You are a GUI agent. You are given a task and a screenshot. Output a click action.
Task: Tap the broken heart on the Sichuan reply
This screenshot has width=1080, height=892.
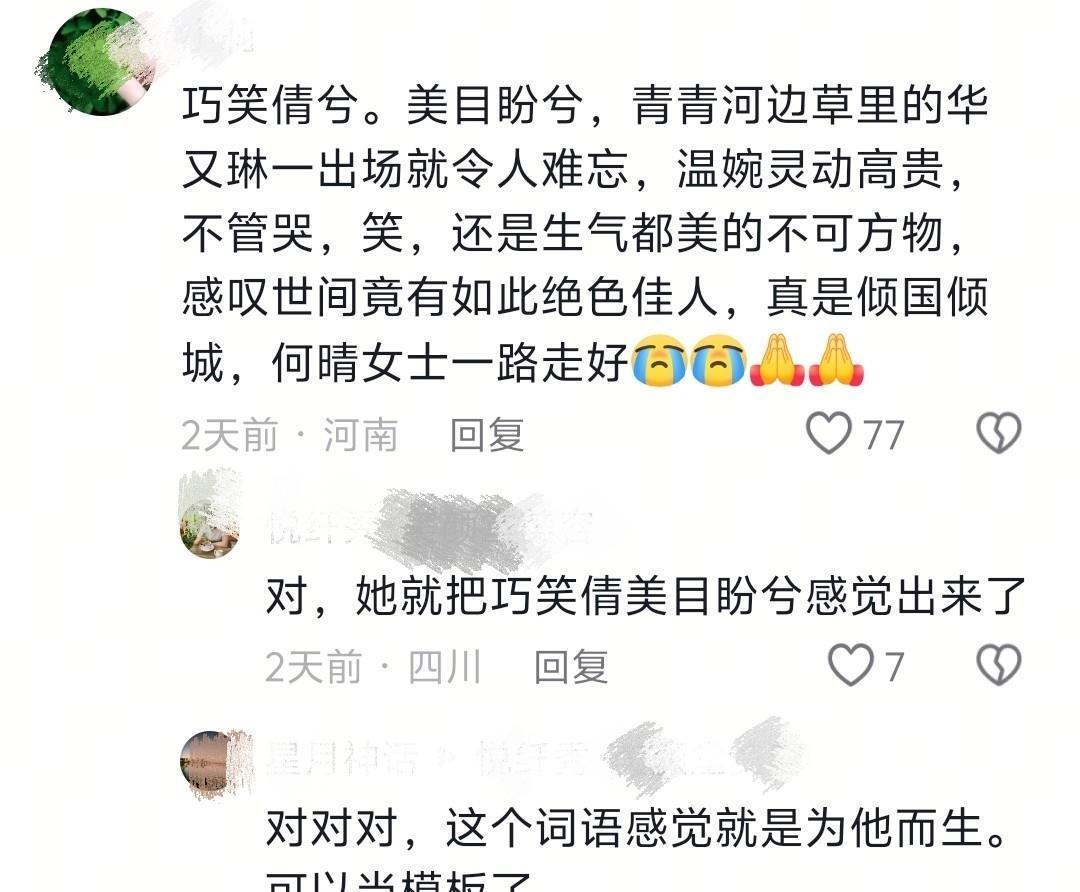(999, 665)
